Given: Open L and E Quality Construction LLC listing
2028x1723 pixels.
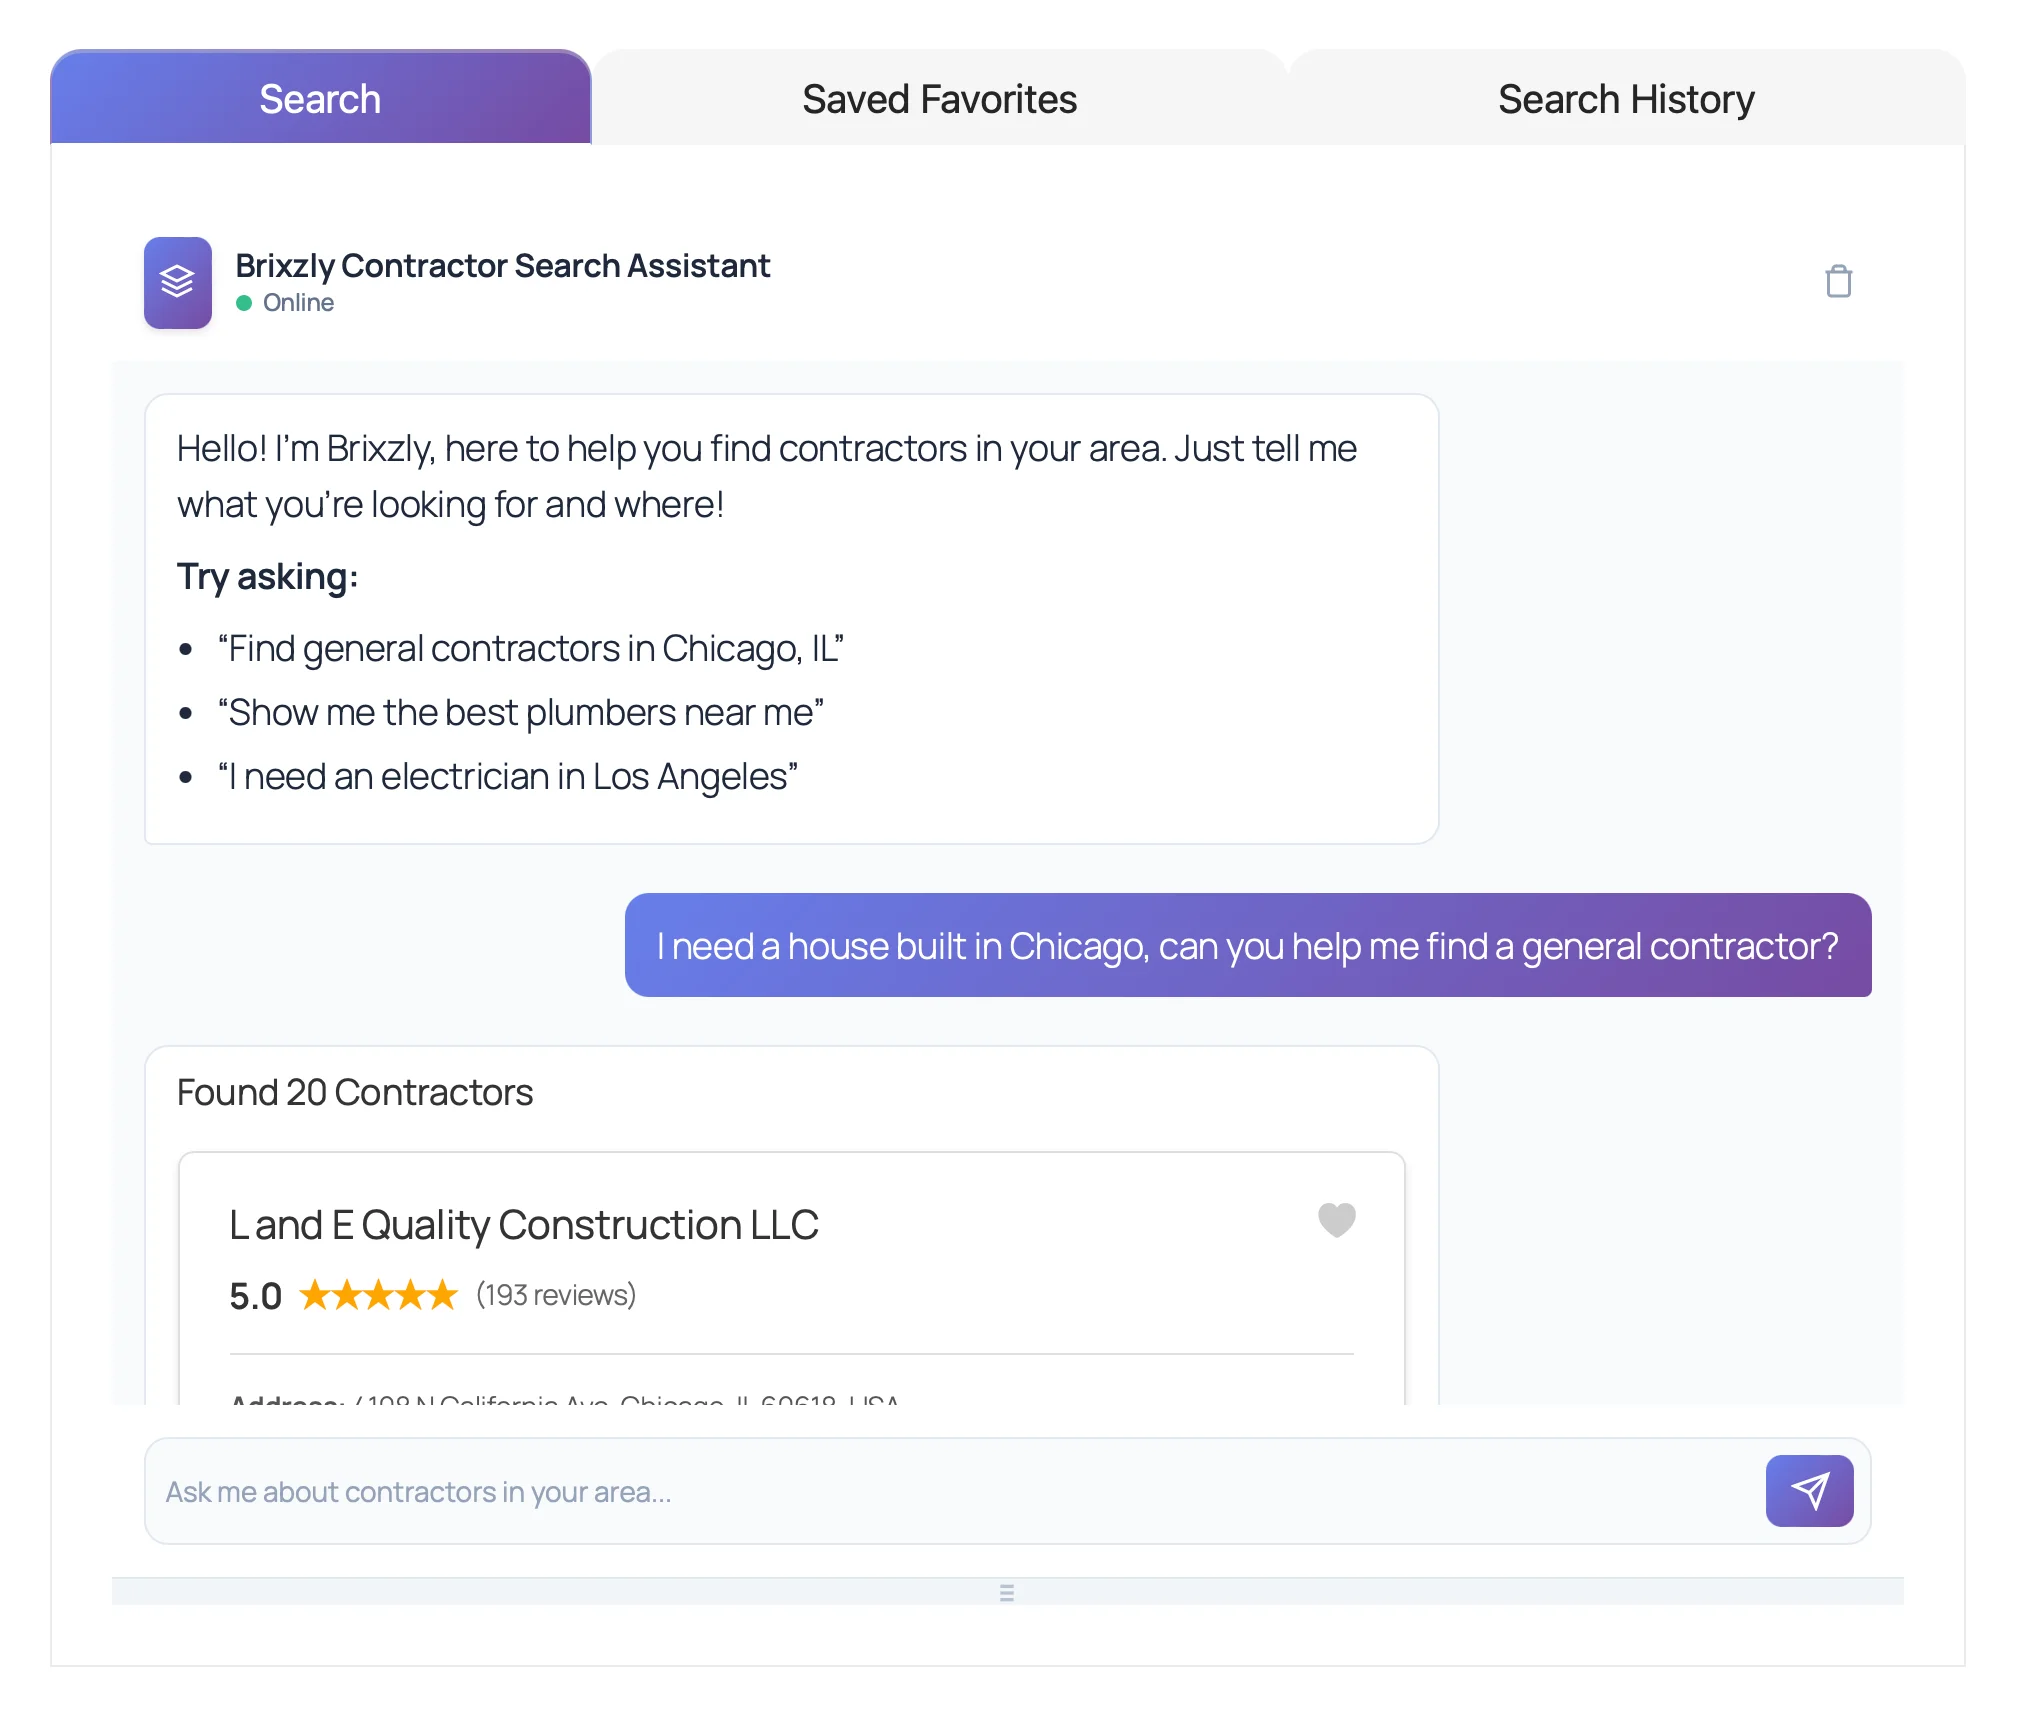Looking at the screenshot, I should (x=523, y=1225).
